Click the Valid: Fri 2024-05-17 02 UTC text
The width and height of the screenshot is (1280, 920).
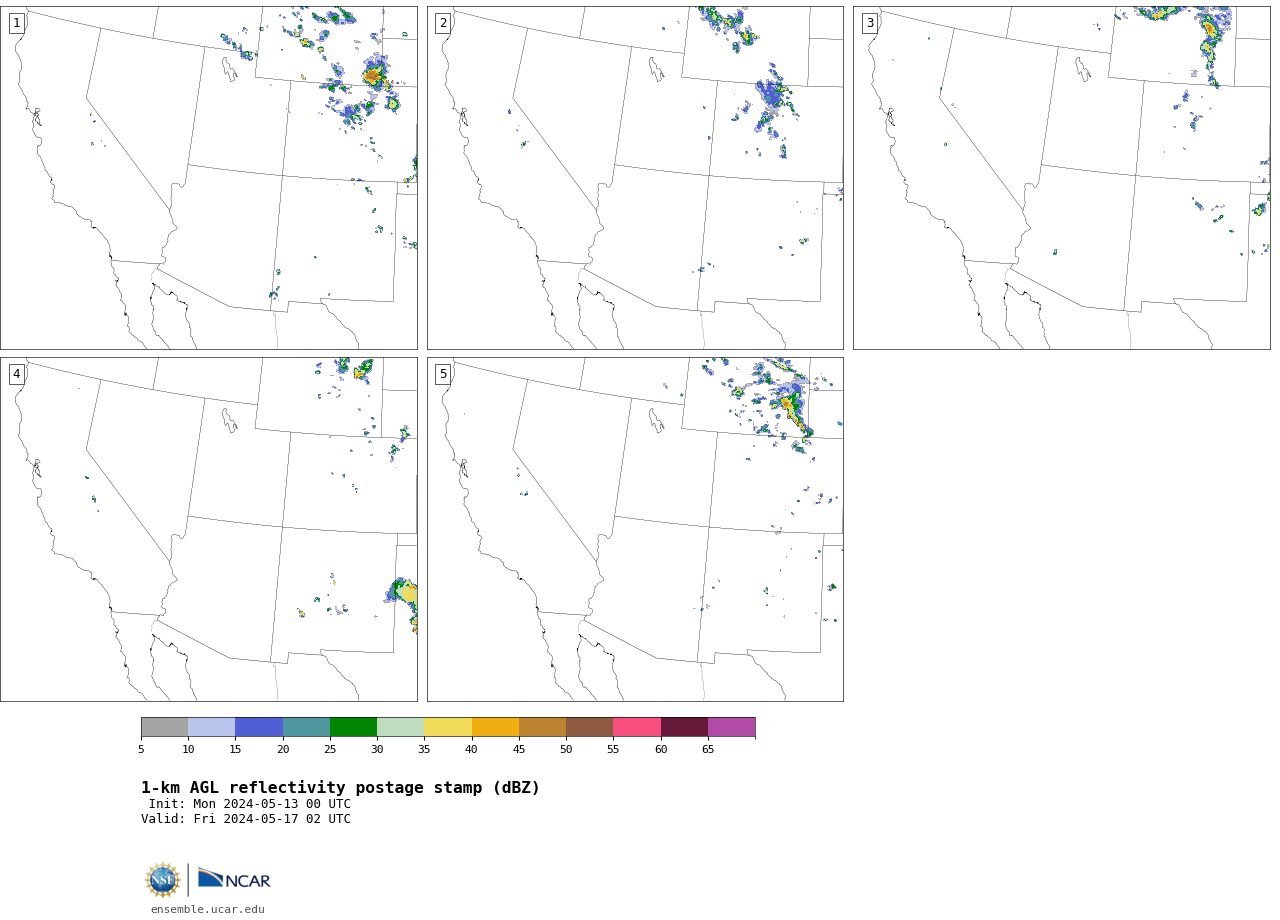point(246,819)
